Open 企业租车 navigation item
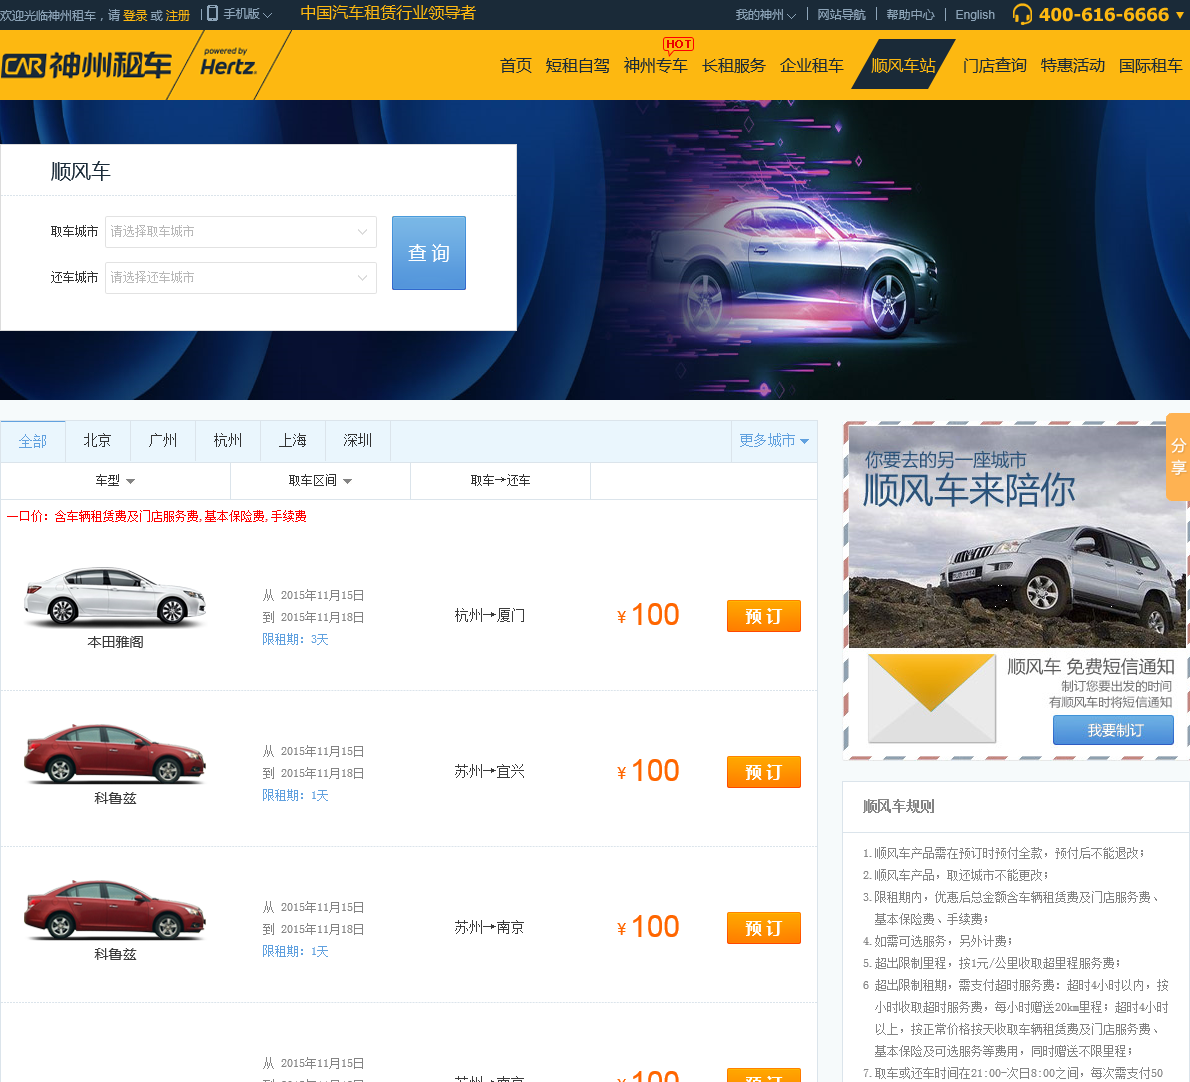This screenshot has height=1082, width=1190. coord(811,66)
